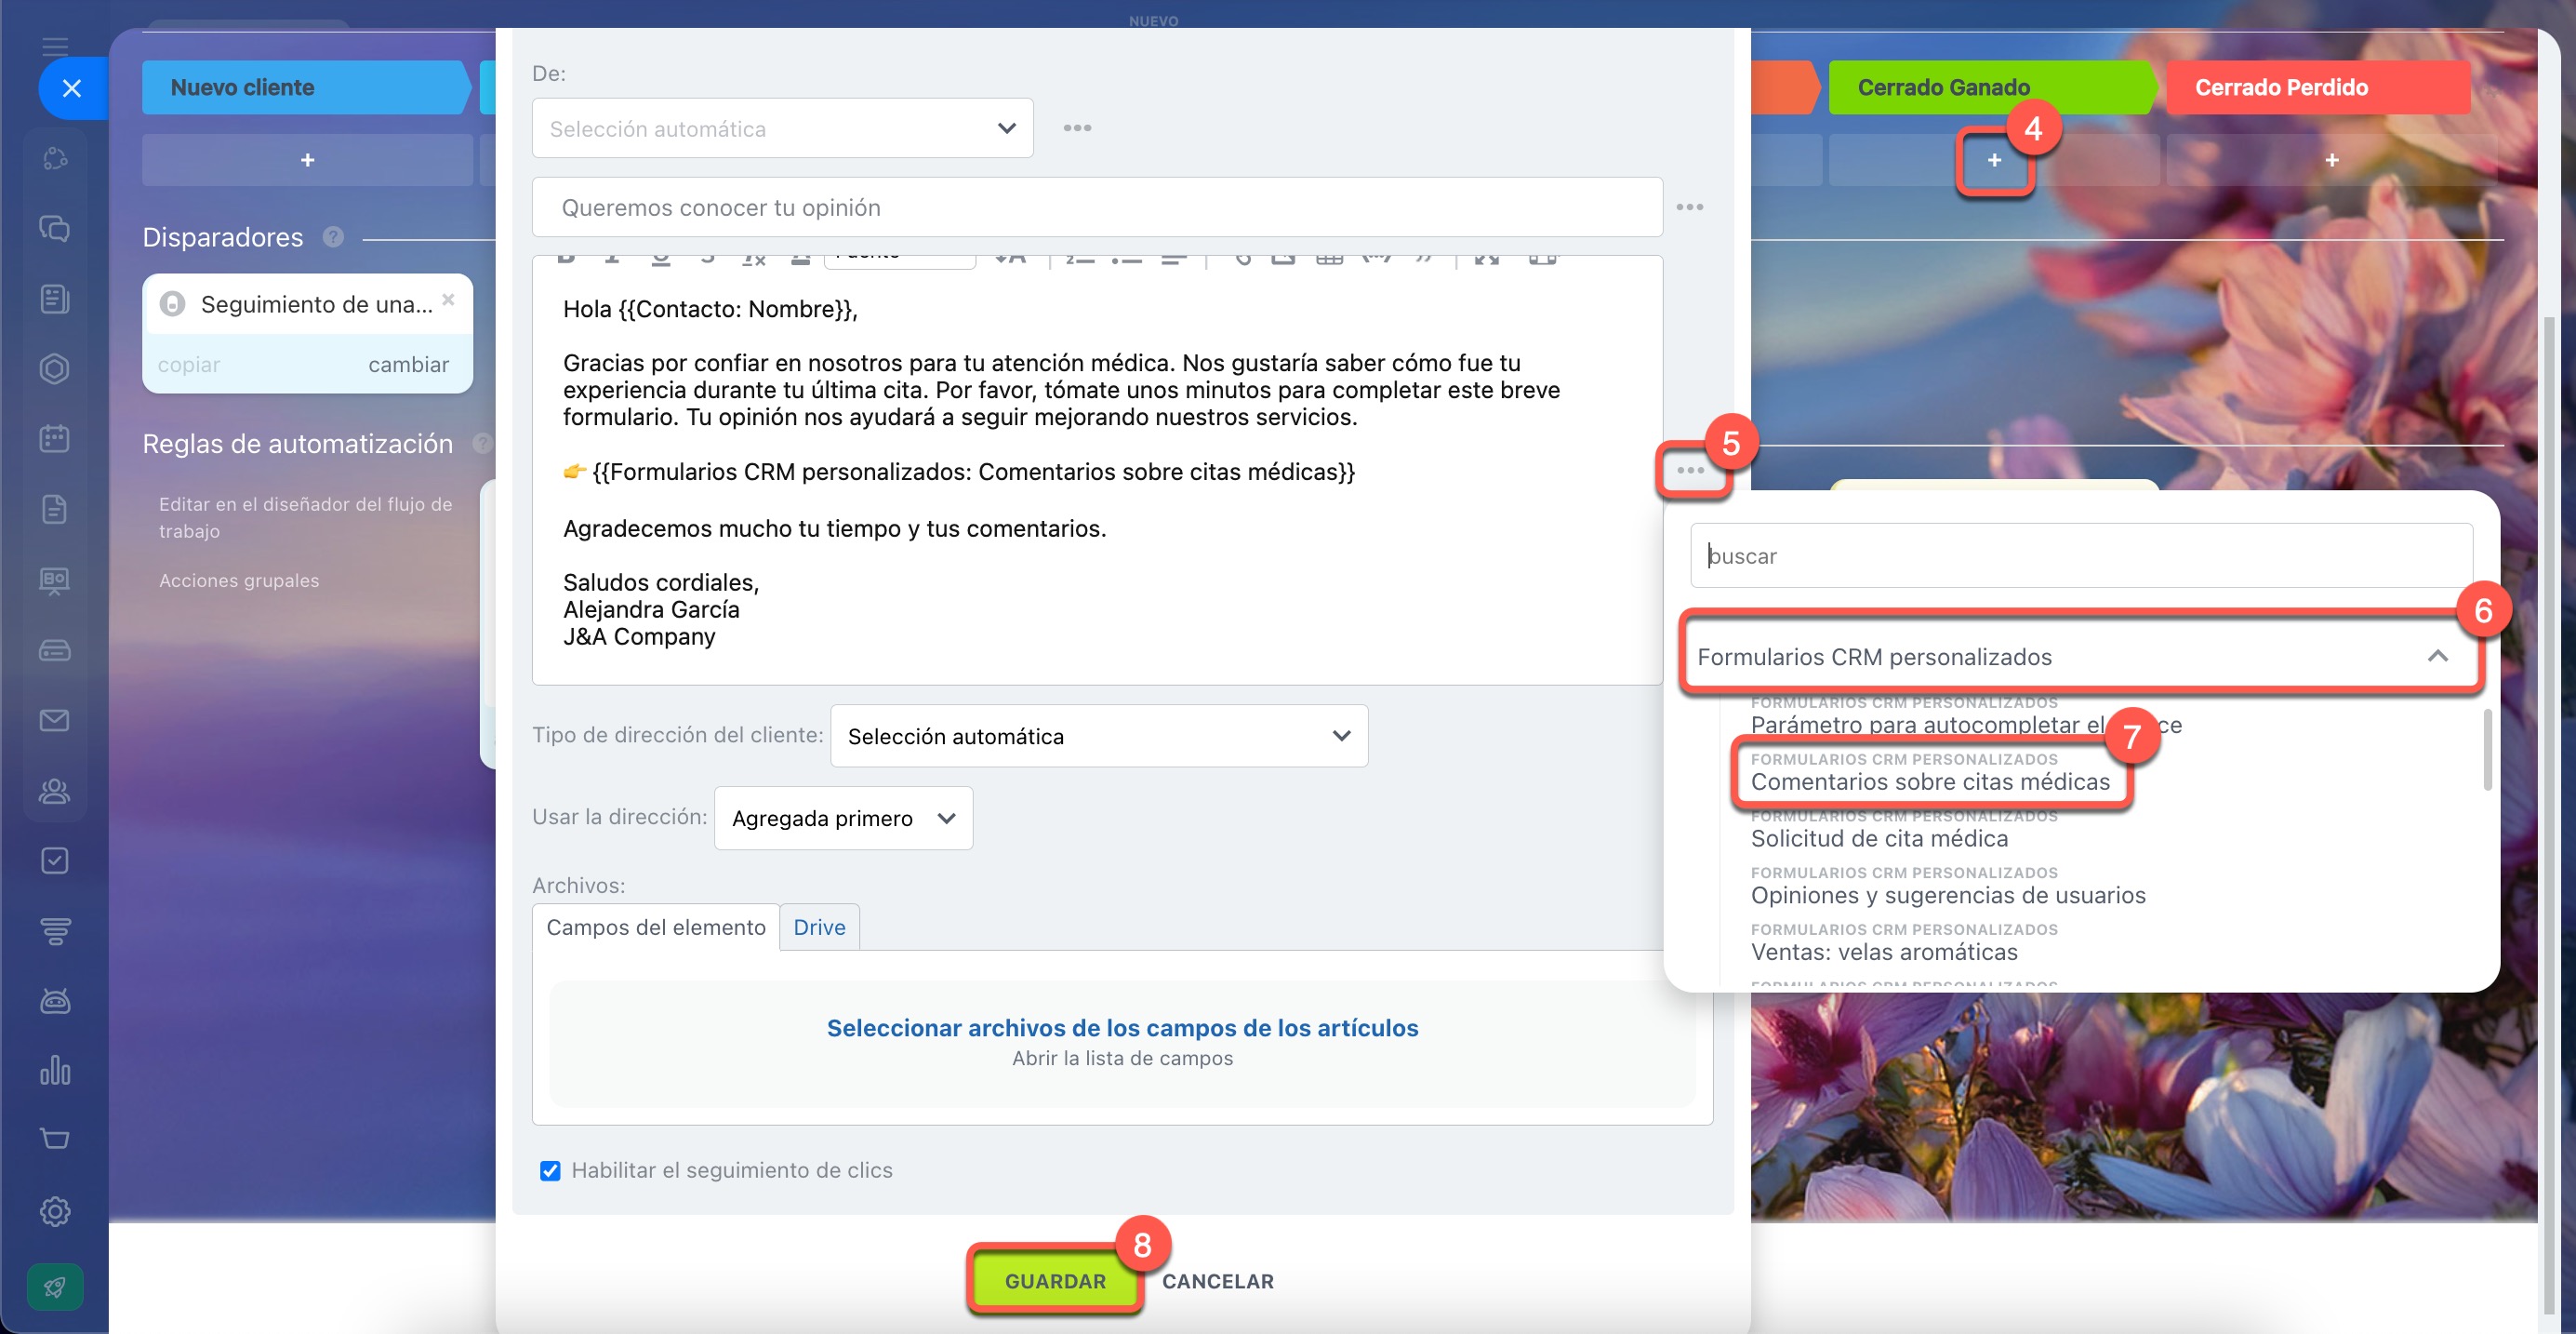Screen dimensions: 2576x1334
Task: Click the buscar search field
Action: (x=2081, y=556)
